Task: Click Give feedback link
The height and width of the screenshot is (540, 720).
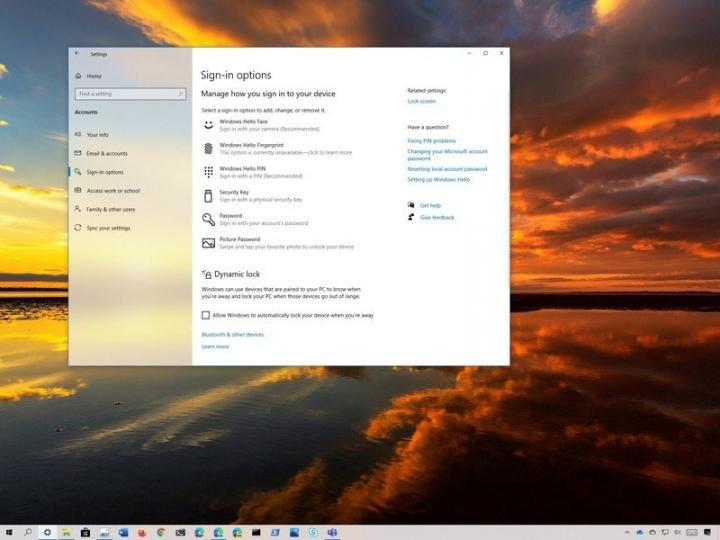Action: coord(437,217)
